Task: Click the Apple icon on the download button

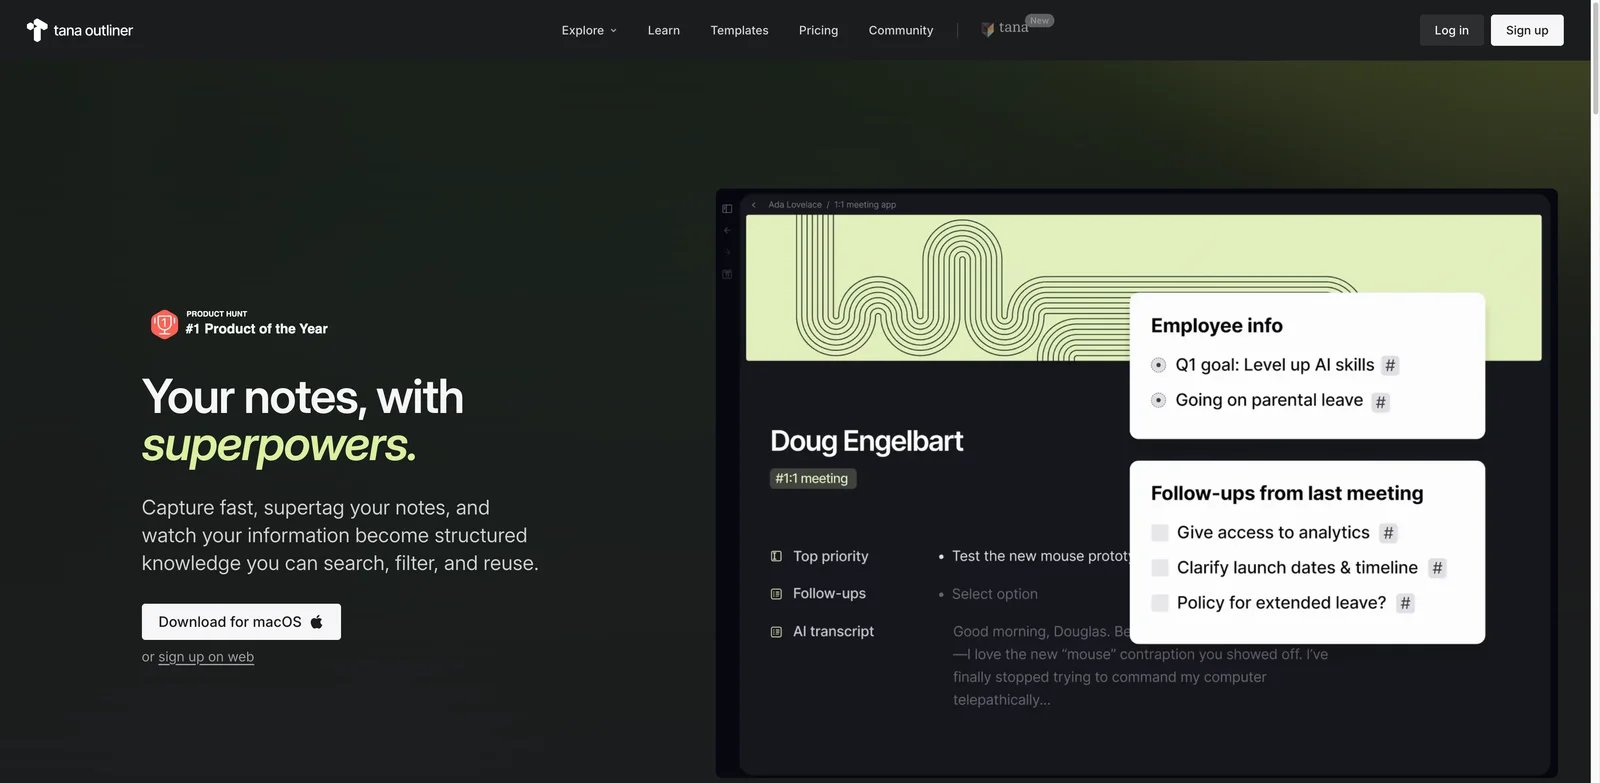Action: tap(316, 622)
